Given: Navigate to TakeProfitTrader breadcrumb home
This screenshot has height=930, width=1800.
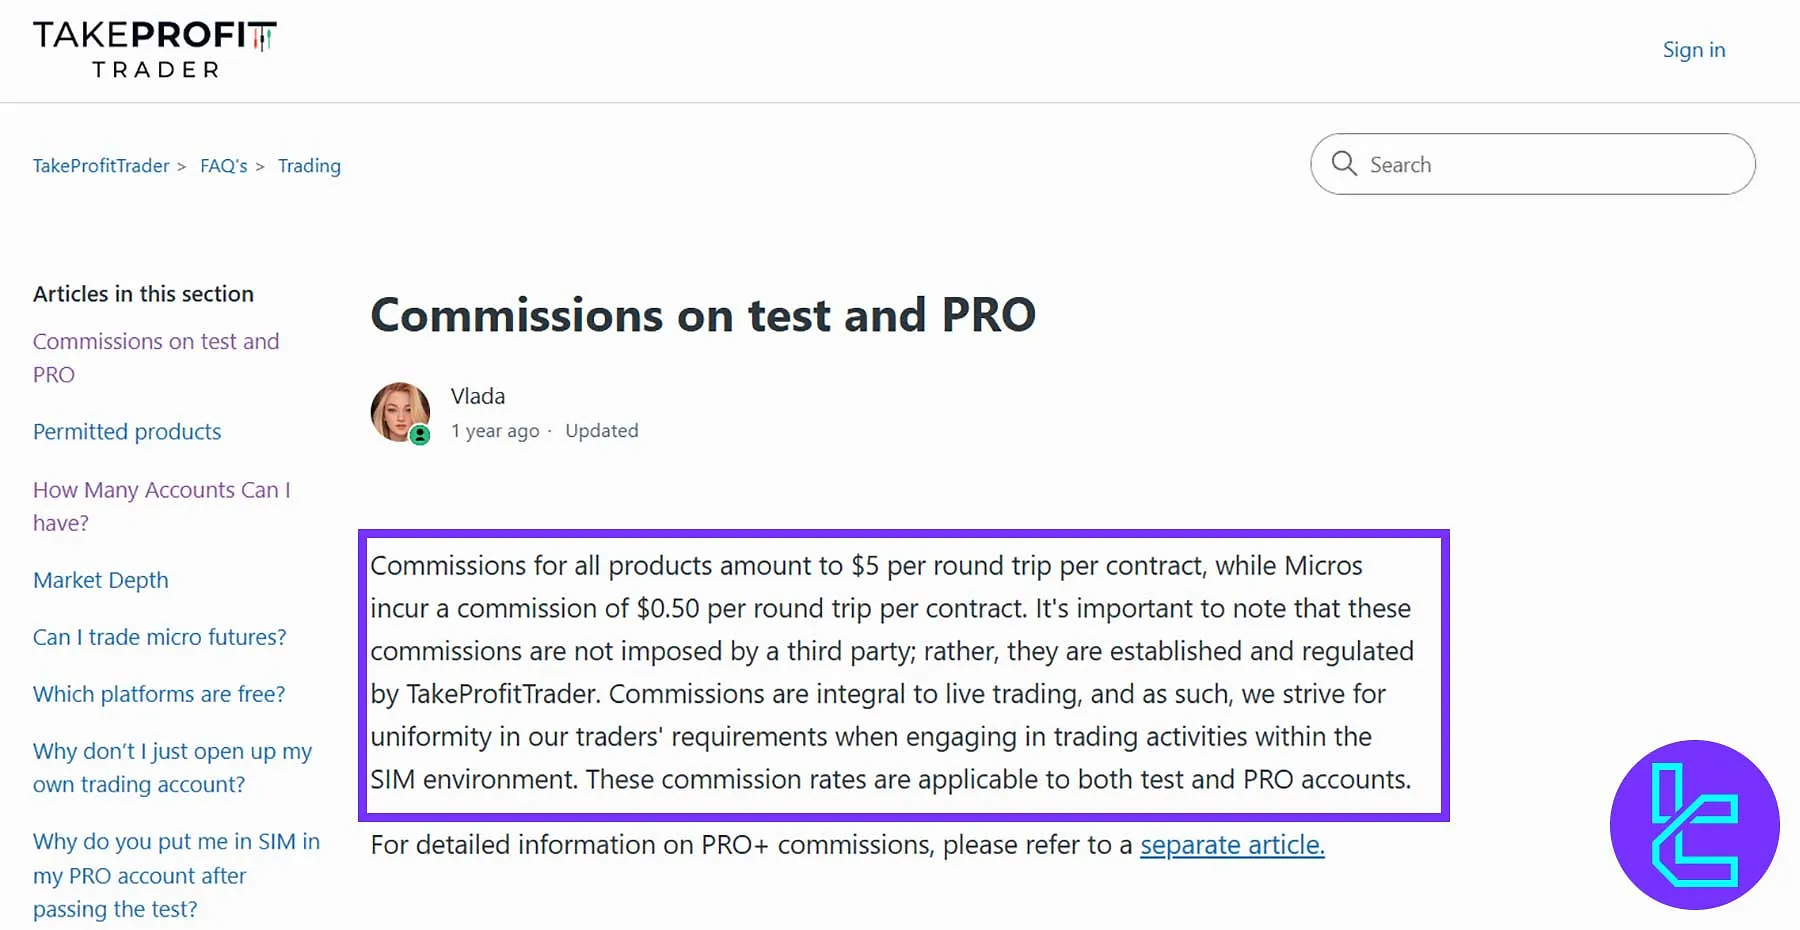Looking at the screenshot, I should tap(100, 165).
